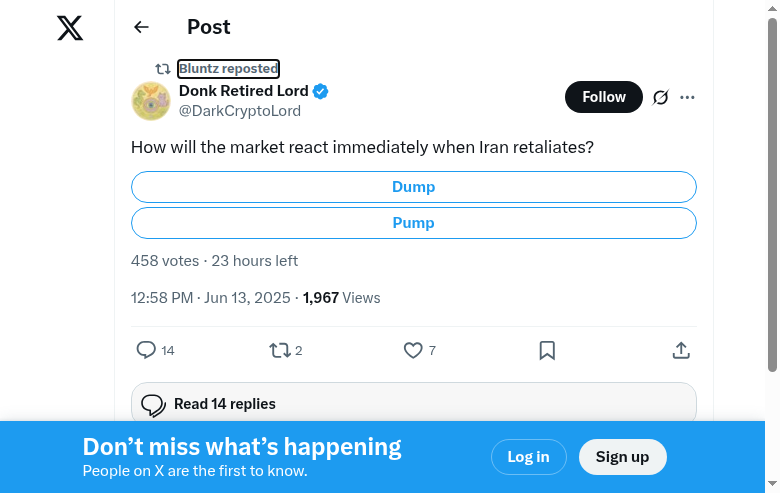The image size is (780, 493).
Task: Click the Sign up button
Action: [x=622, y=457]
